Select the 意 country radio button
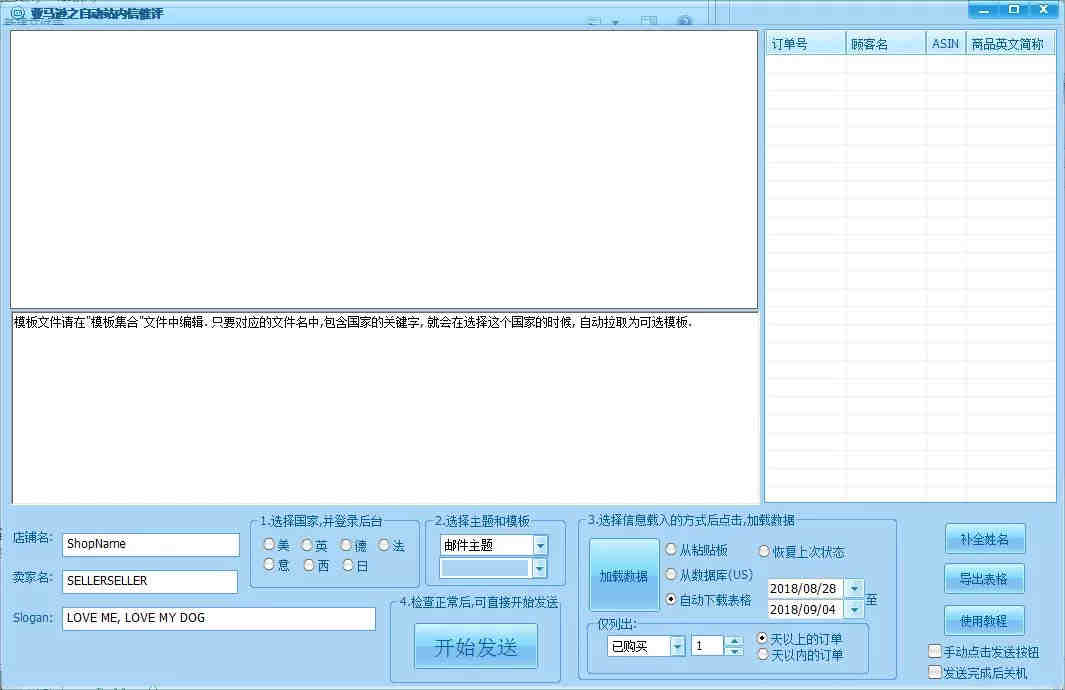The width and height of the screenshot is (1065, 690). tap(269, 564)
